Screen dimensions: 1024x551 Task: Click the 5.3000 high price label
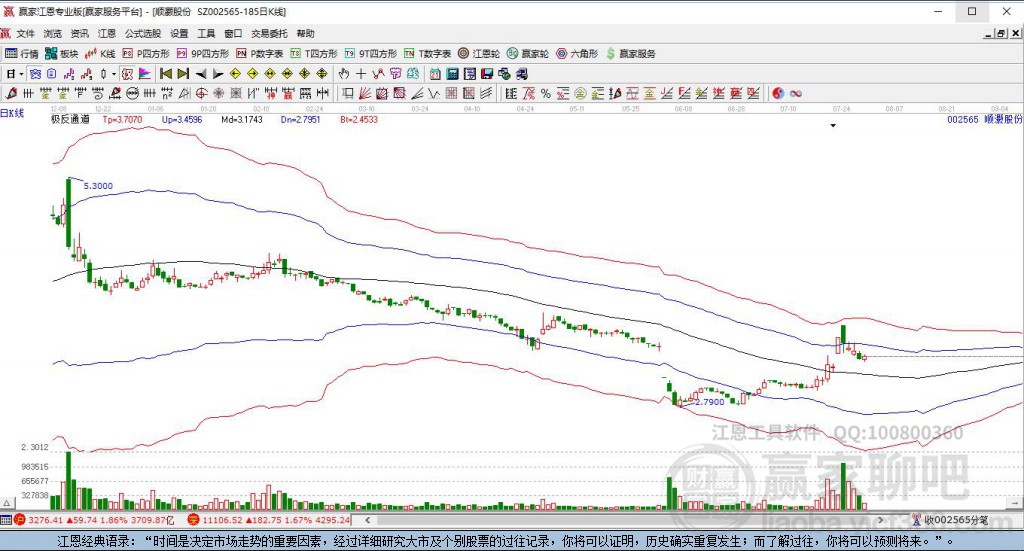pyautogui.click(x=98, y=186)
